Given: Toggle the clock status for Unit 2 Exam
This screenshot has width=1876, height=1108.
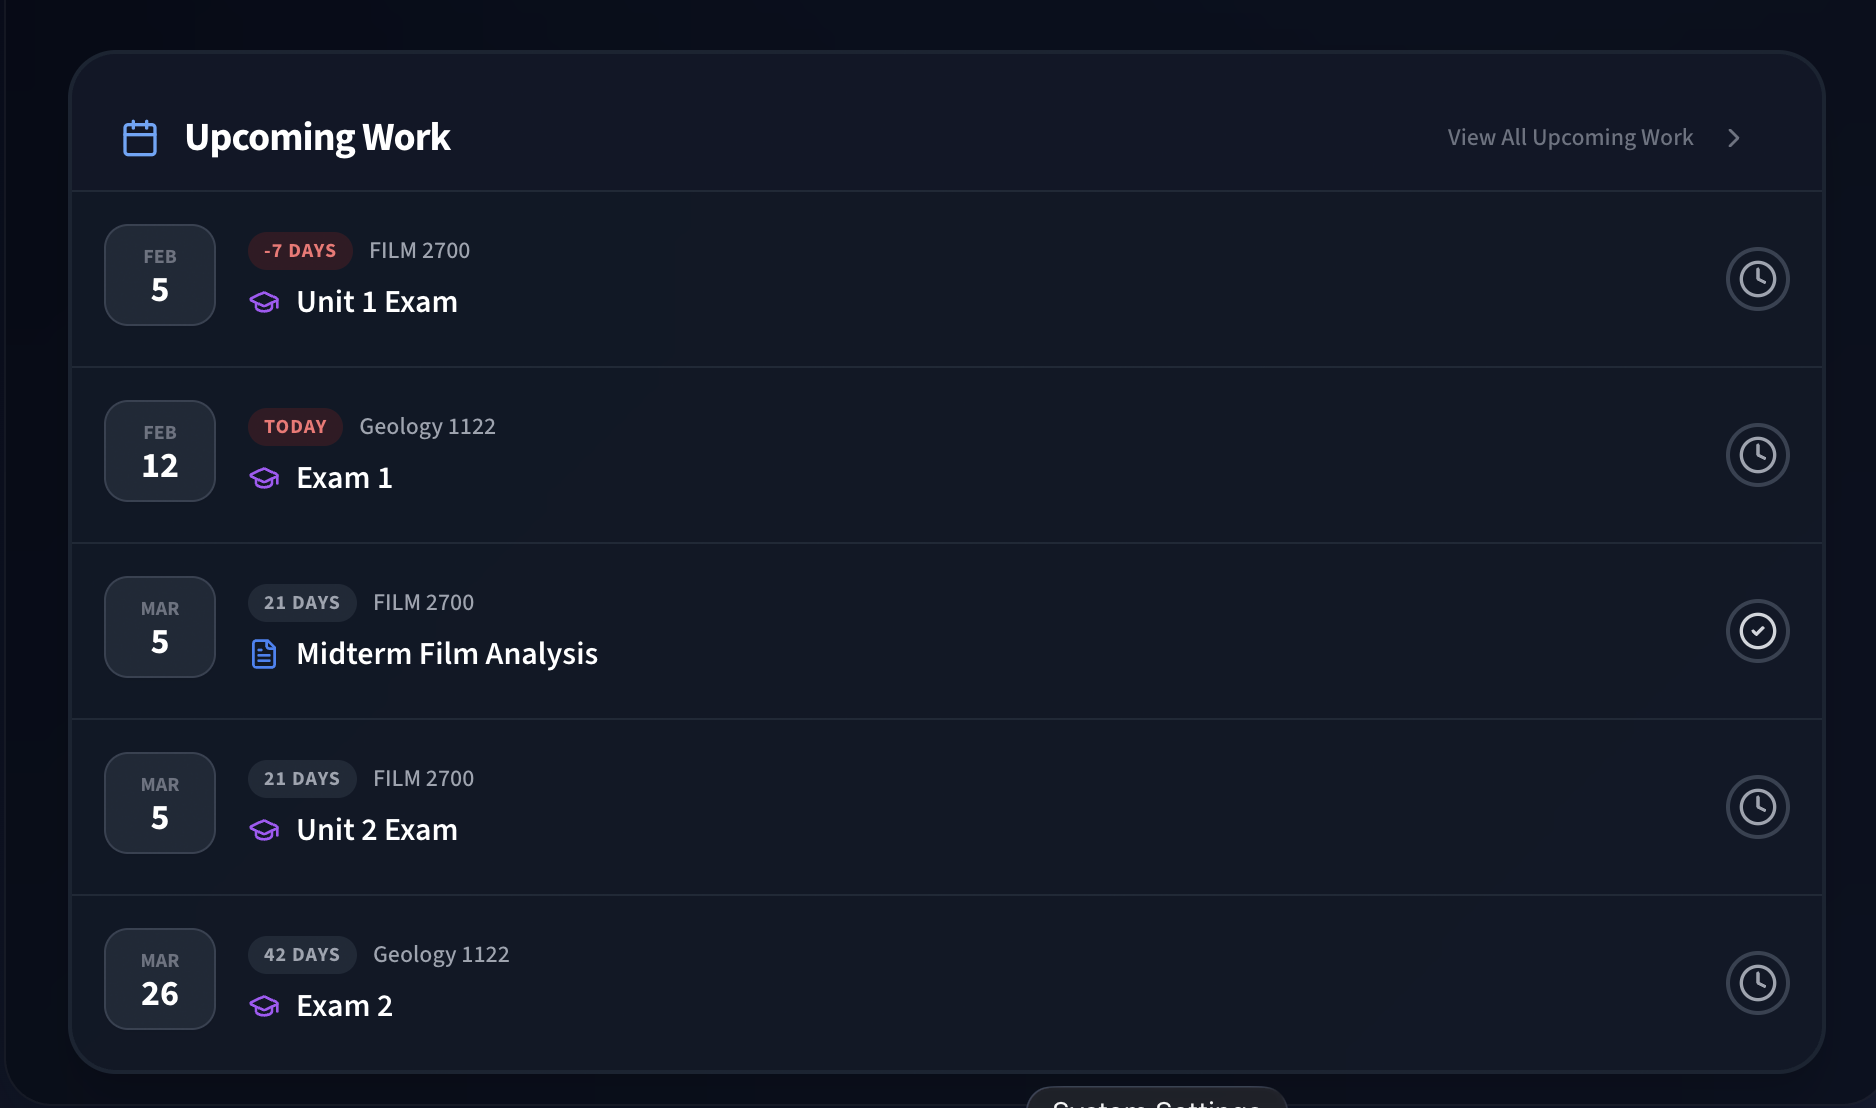Looking at the screenshot, I should pos(1757,807).
